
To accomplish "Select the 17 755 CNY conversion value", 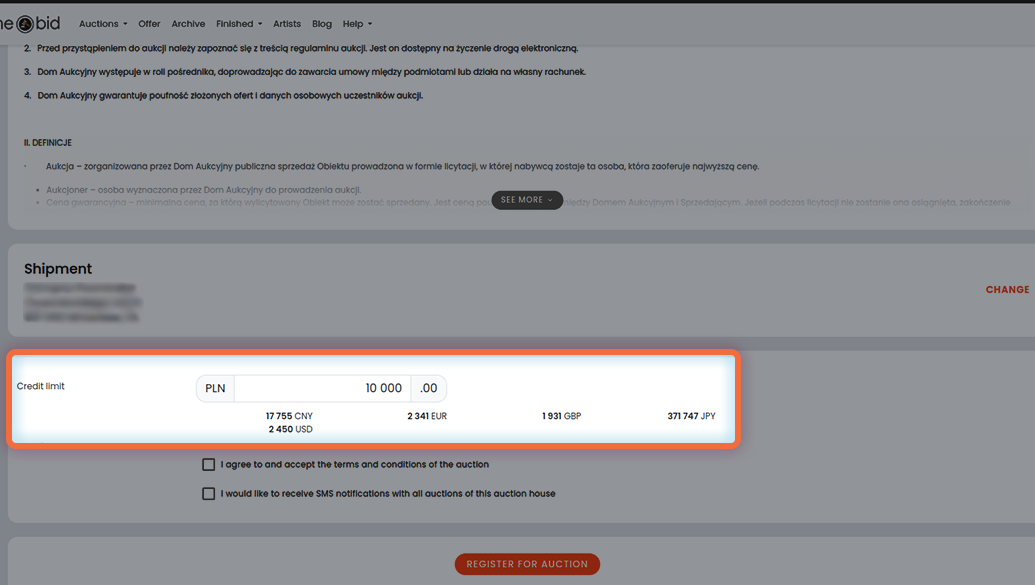I will [x=289, y=416].
